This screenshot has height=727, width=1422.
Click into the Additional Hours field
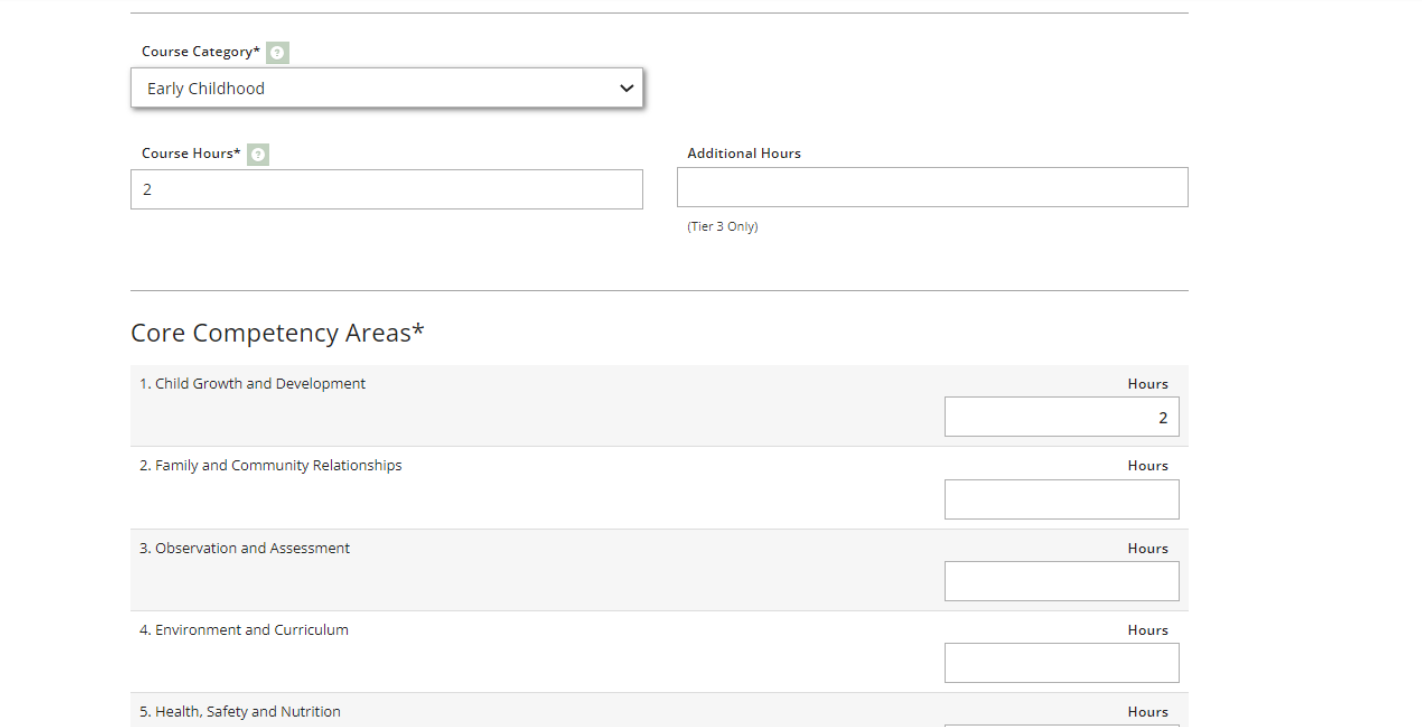pyautogui.click(x=932, y=187)
